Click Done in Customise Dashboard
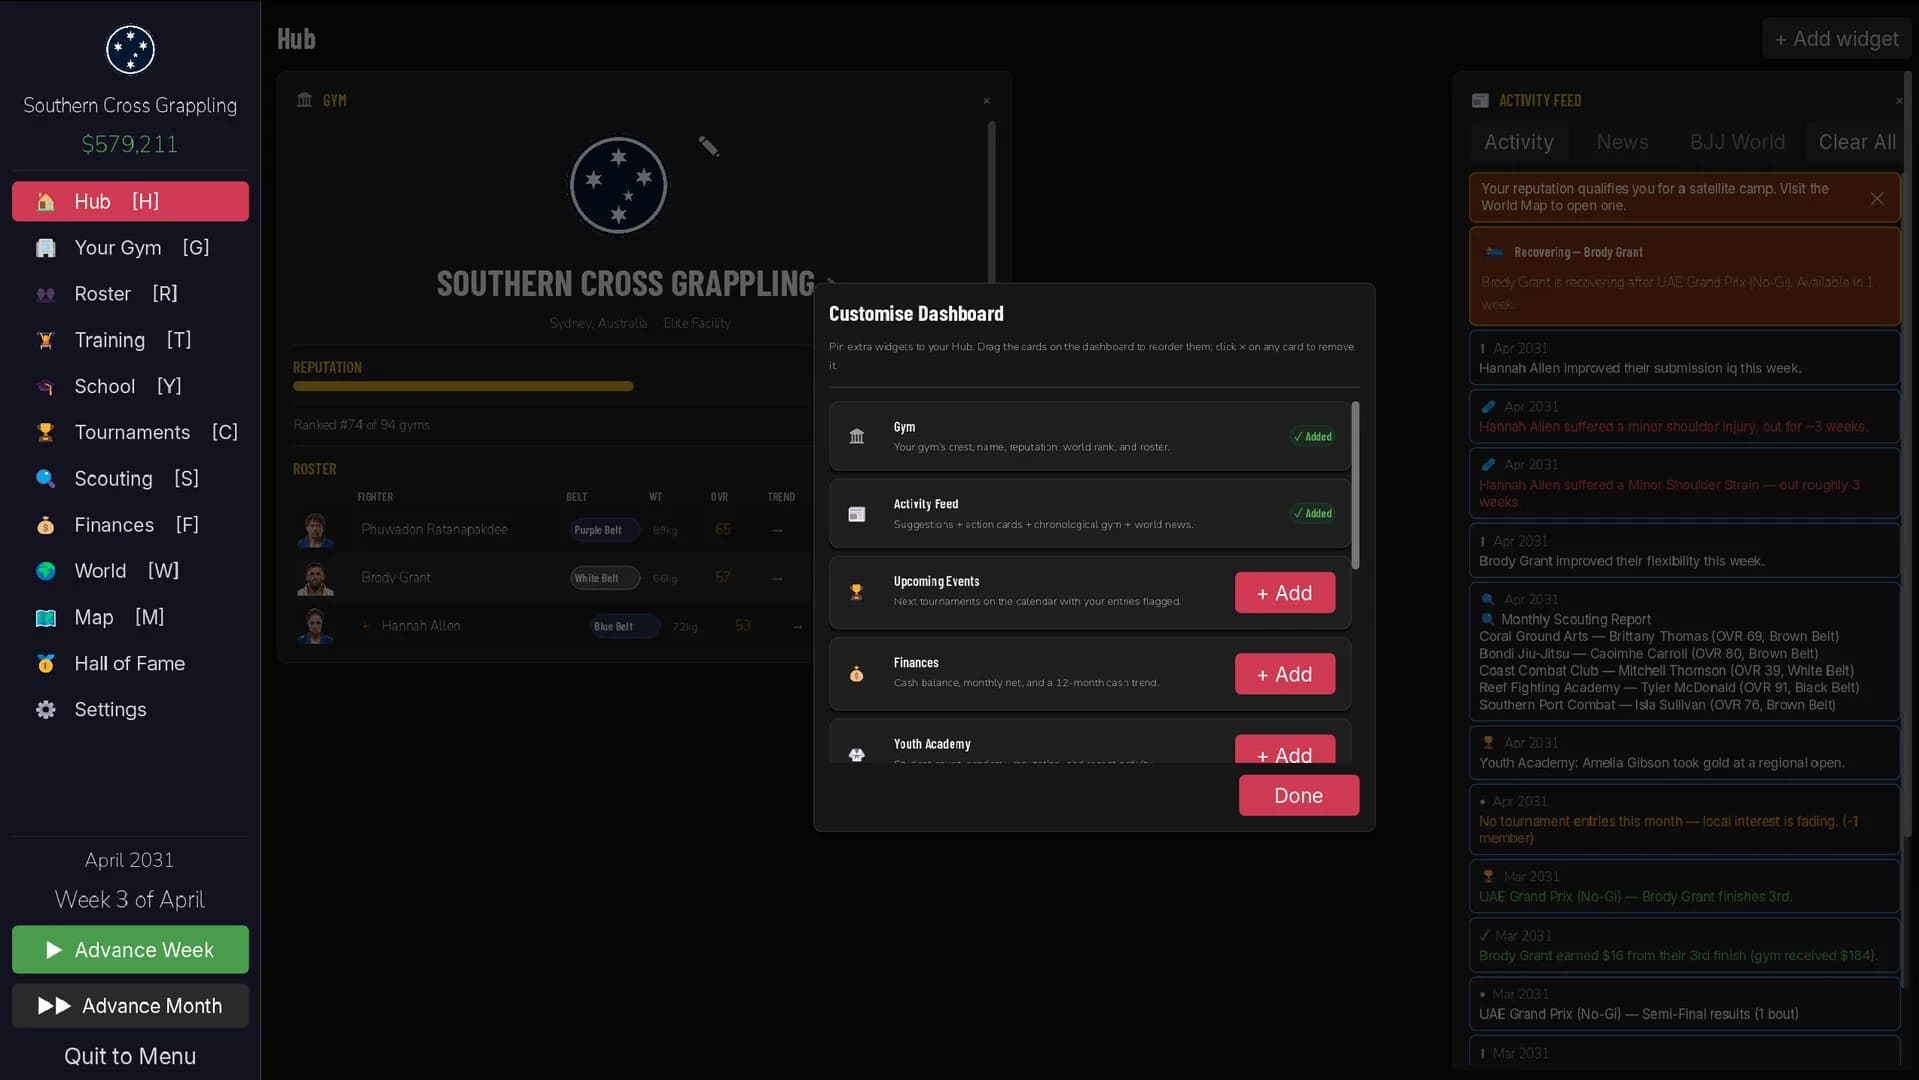The height and width of the screenshot is (1080, 1919). (1298, 795)
